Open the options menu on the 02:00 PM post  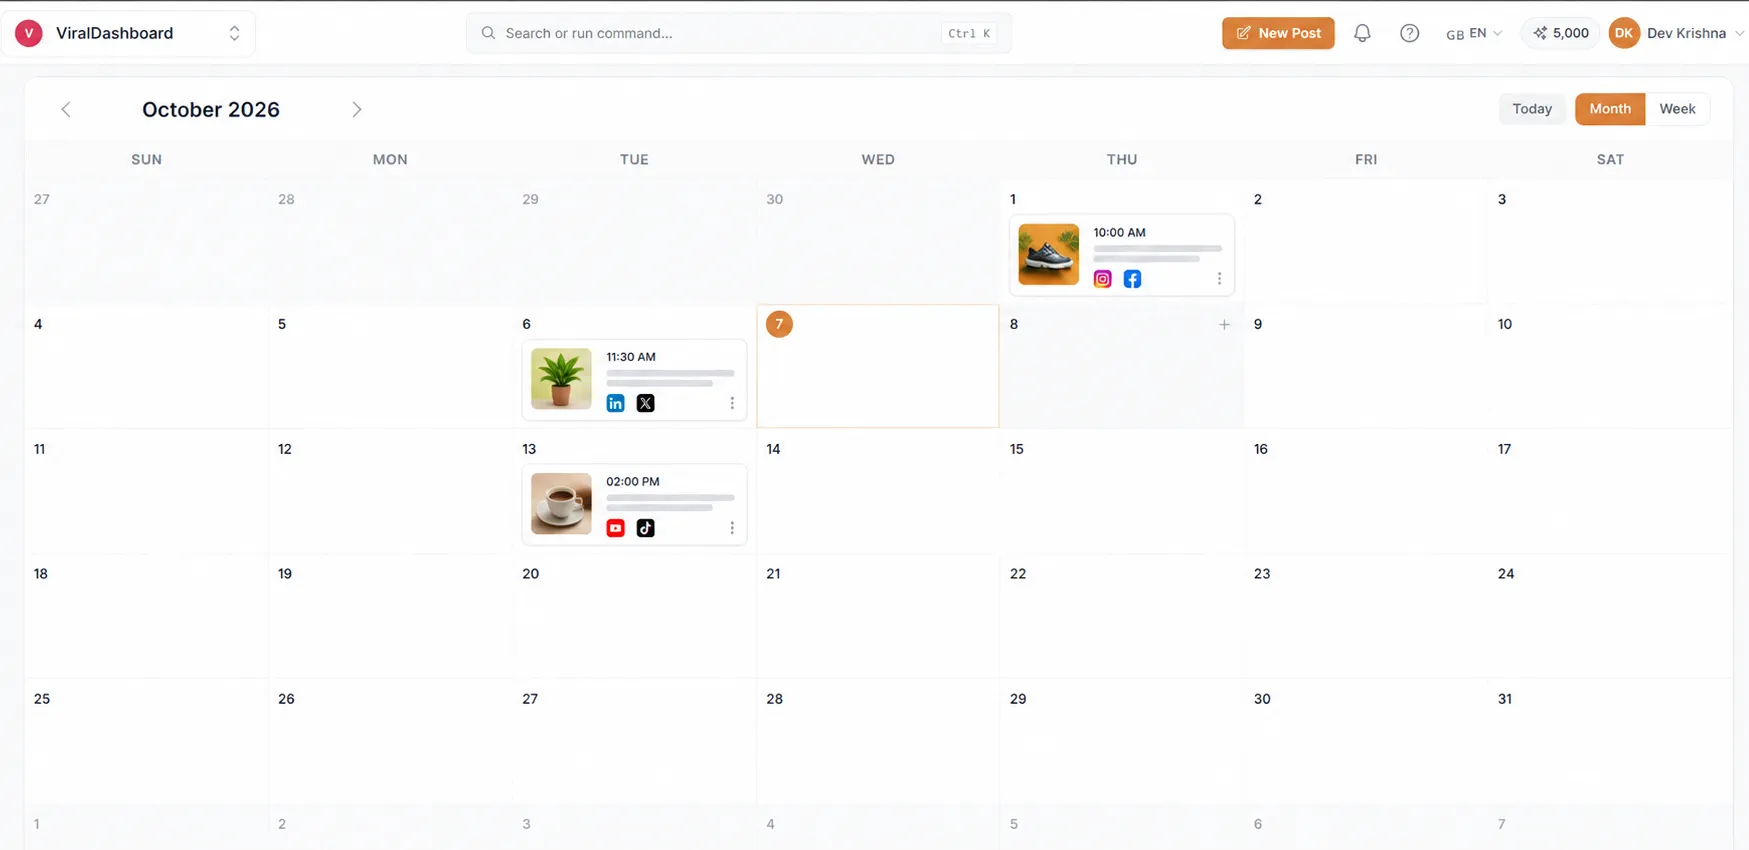click(732, 528)
